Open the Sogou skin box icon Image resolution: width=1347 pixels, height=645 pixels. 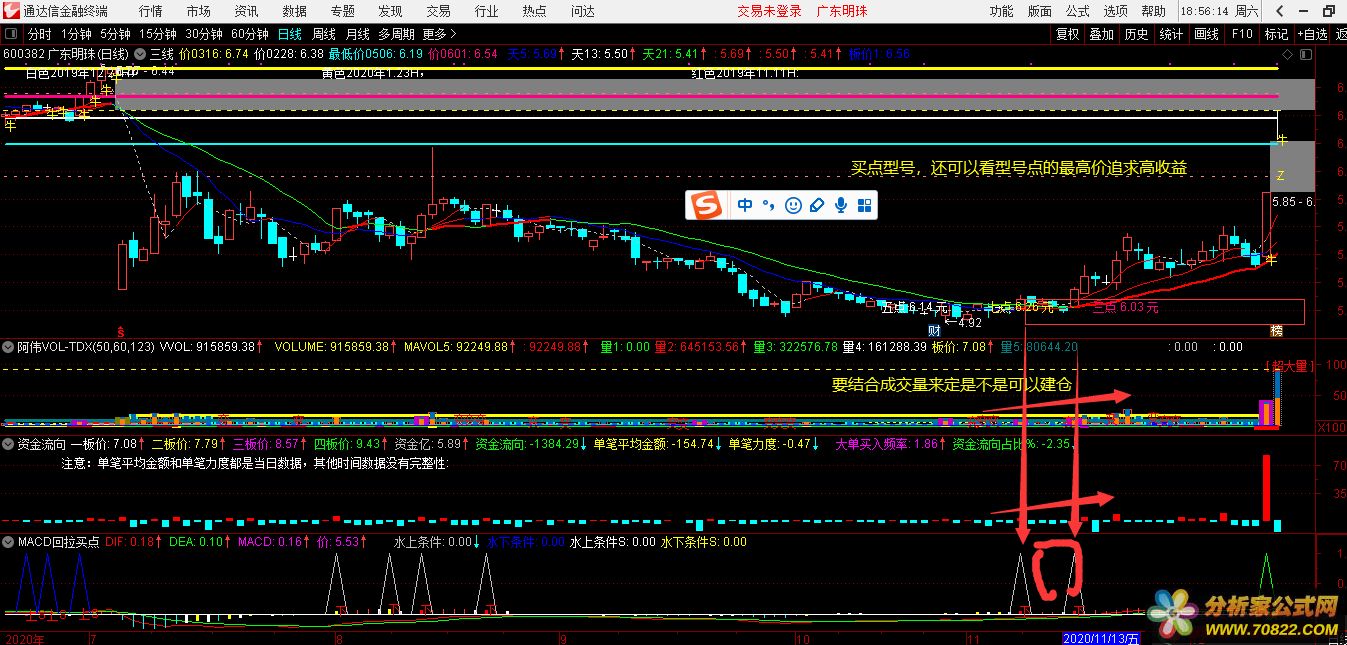click(817, 205)
